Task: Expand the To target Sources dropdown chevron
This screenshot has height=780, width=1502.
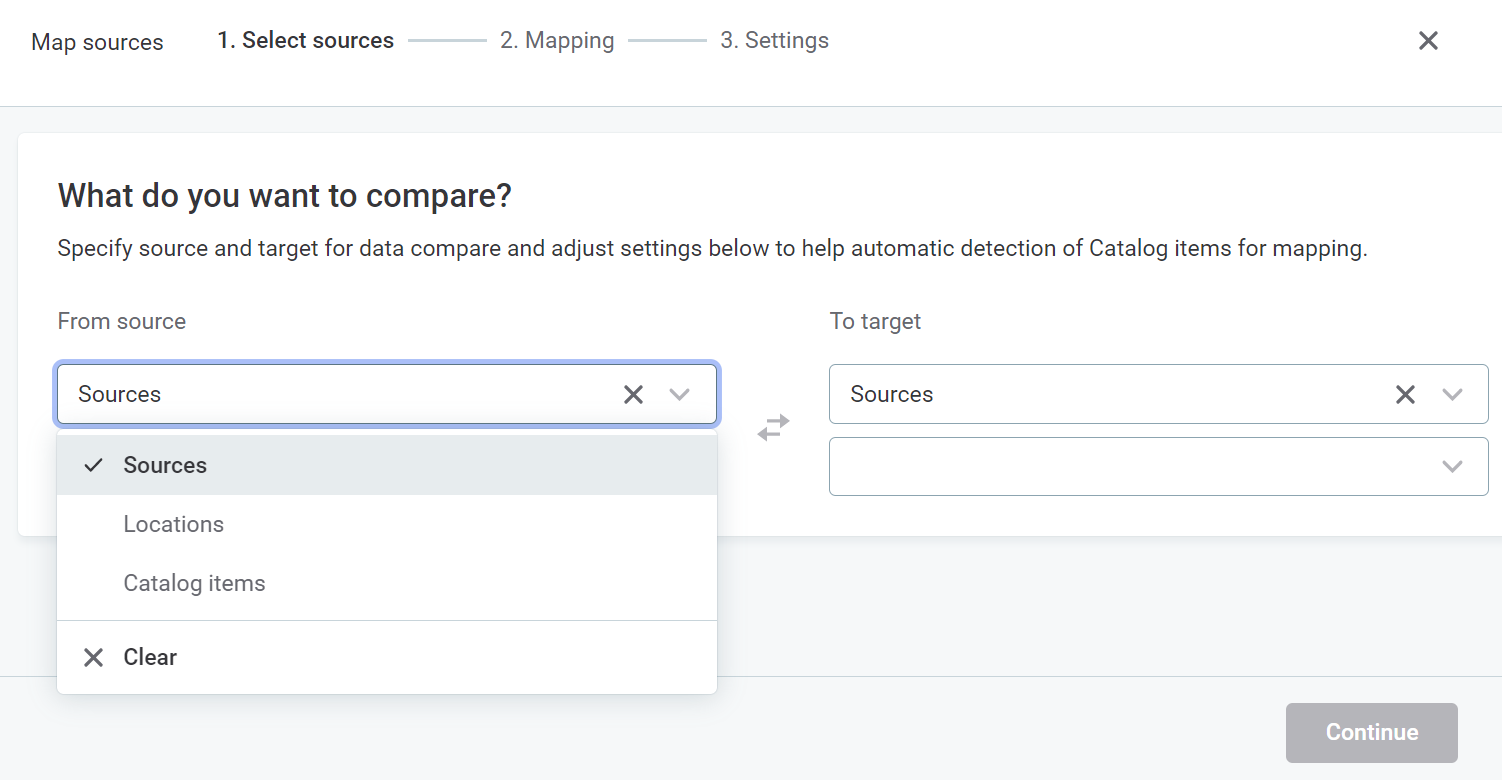Action: 1452,394
